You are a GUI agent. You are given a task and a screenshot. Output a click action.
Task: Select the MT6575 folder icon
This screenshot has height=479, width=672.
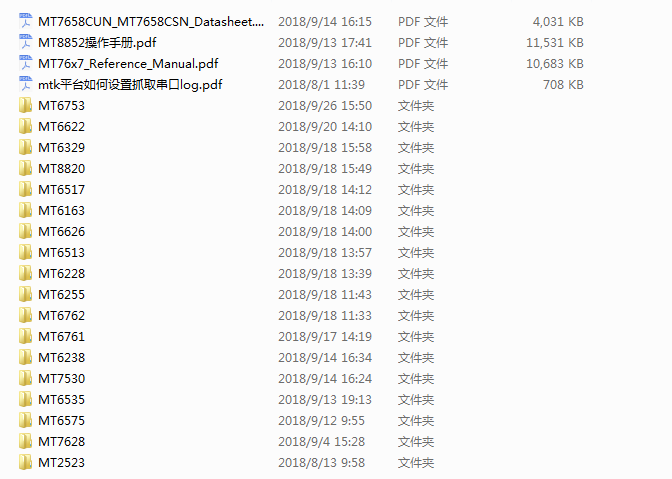tap(26, 420)
